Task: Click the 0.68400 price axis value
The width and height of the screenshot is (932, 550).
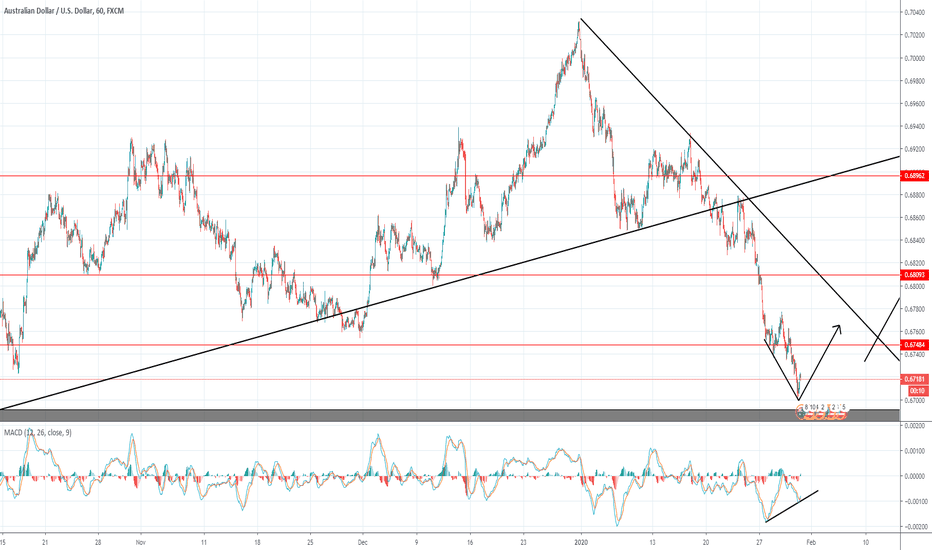Action: click(x=915, y=241)
